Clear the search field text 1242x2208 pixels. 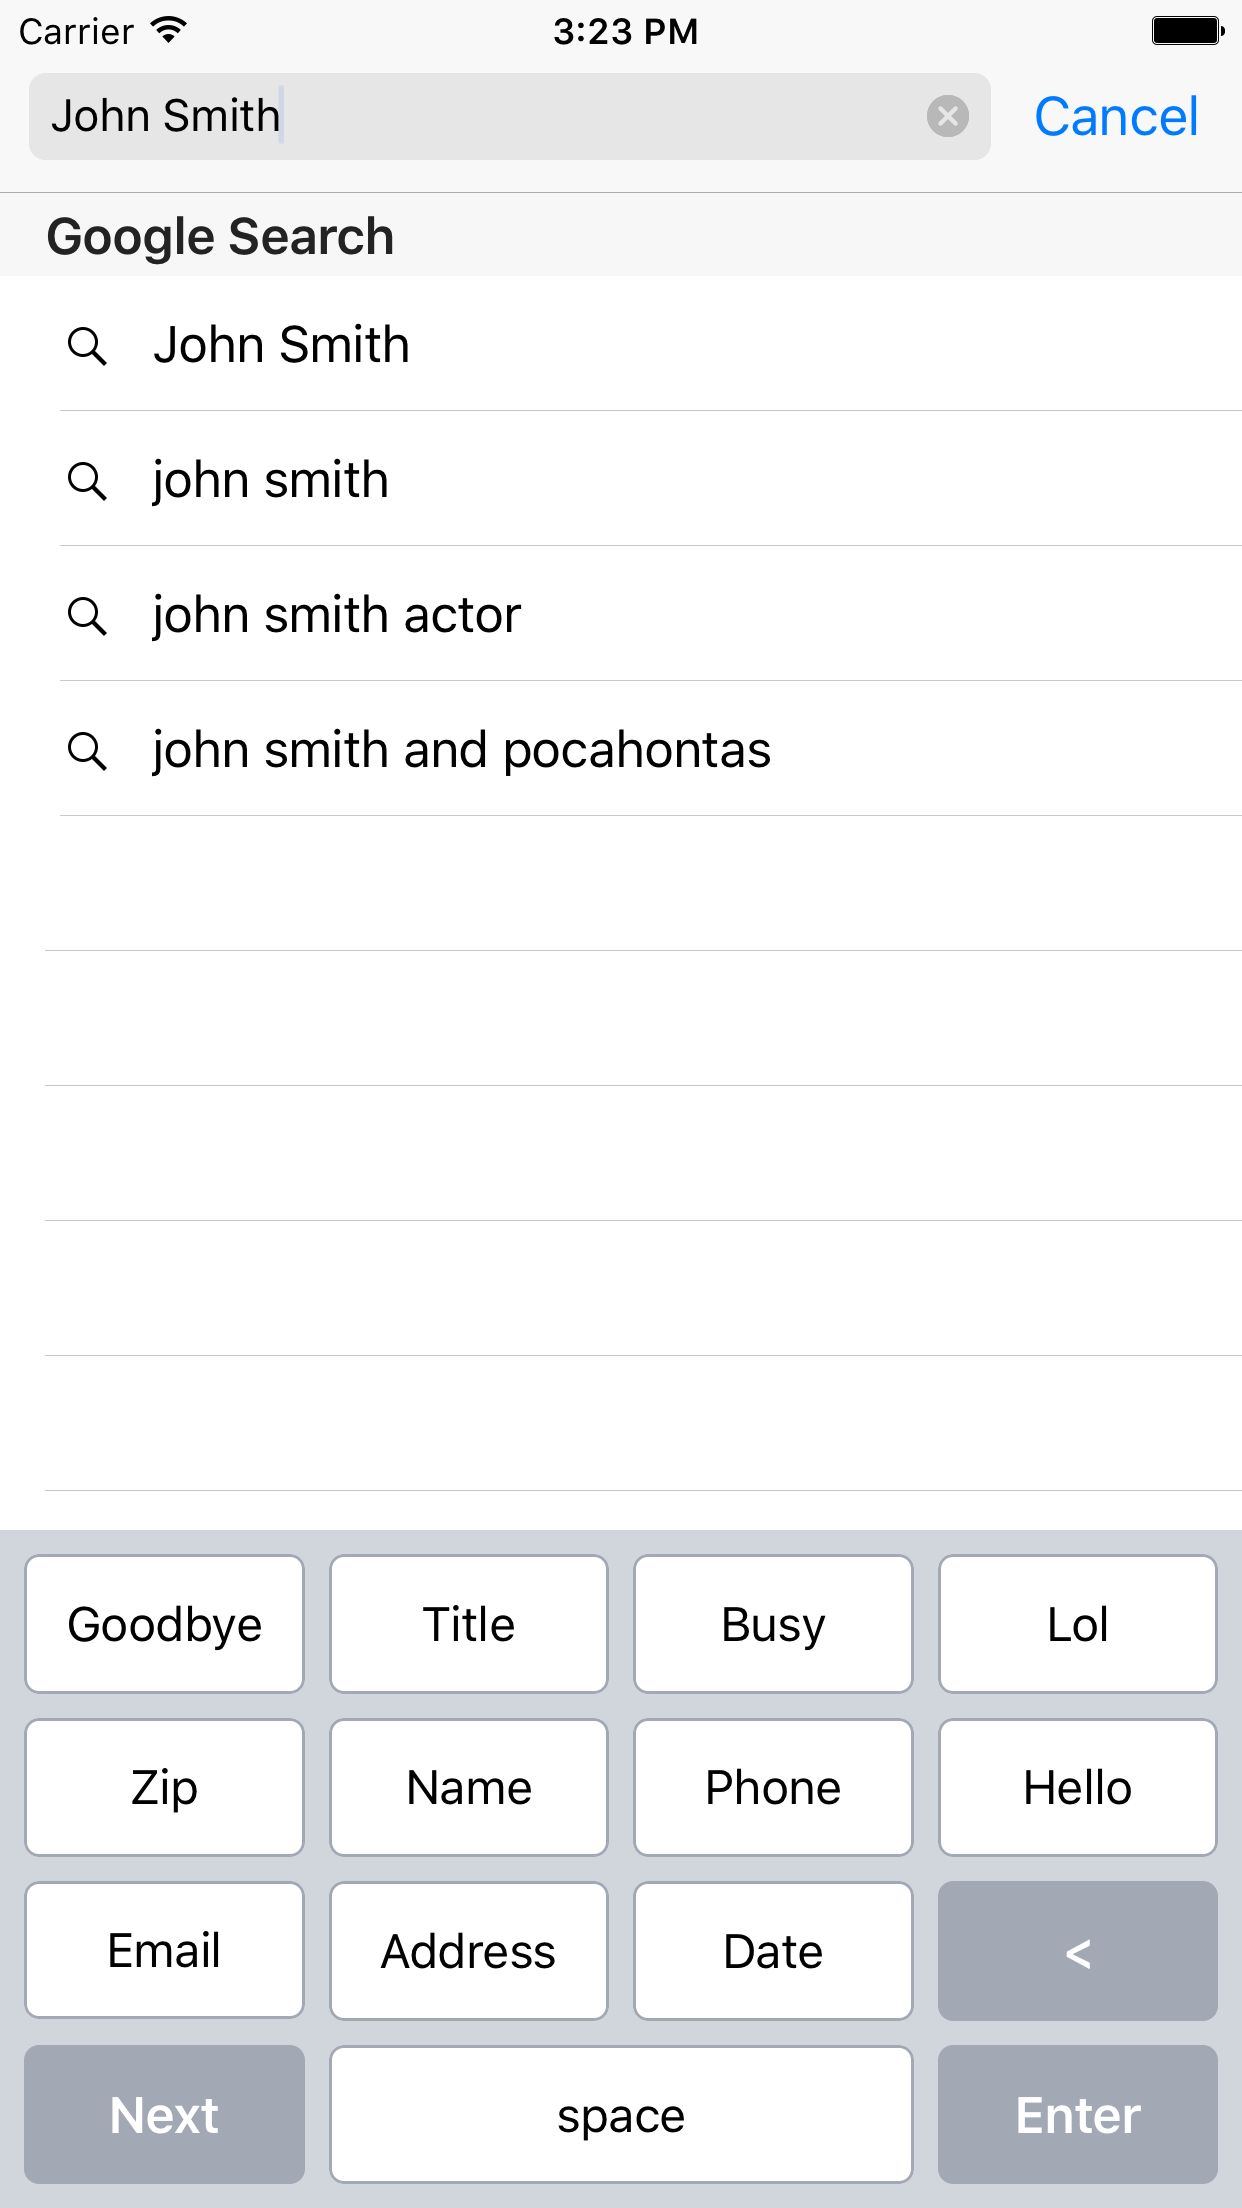coord(947,117)
